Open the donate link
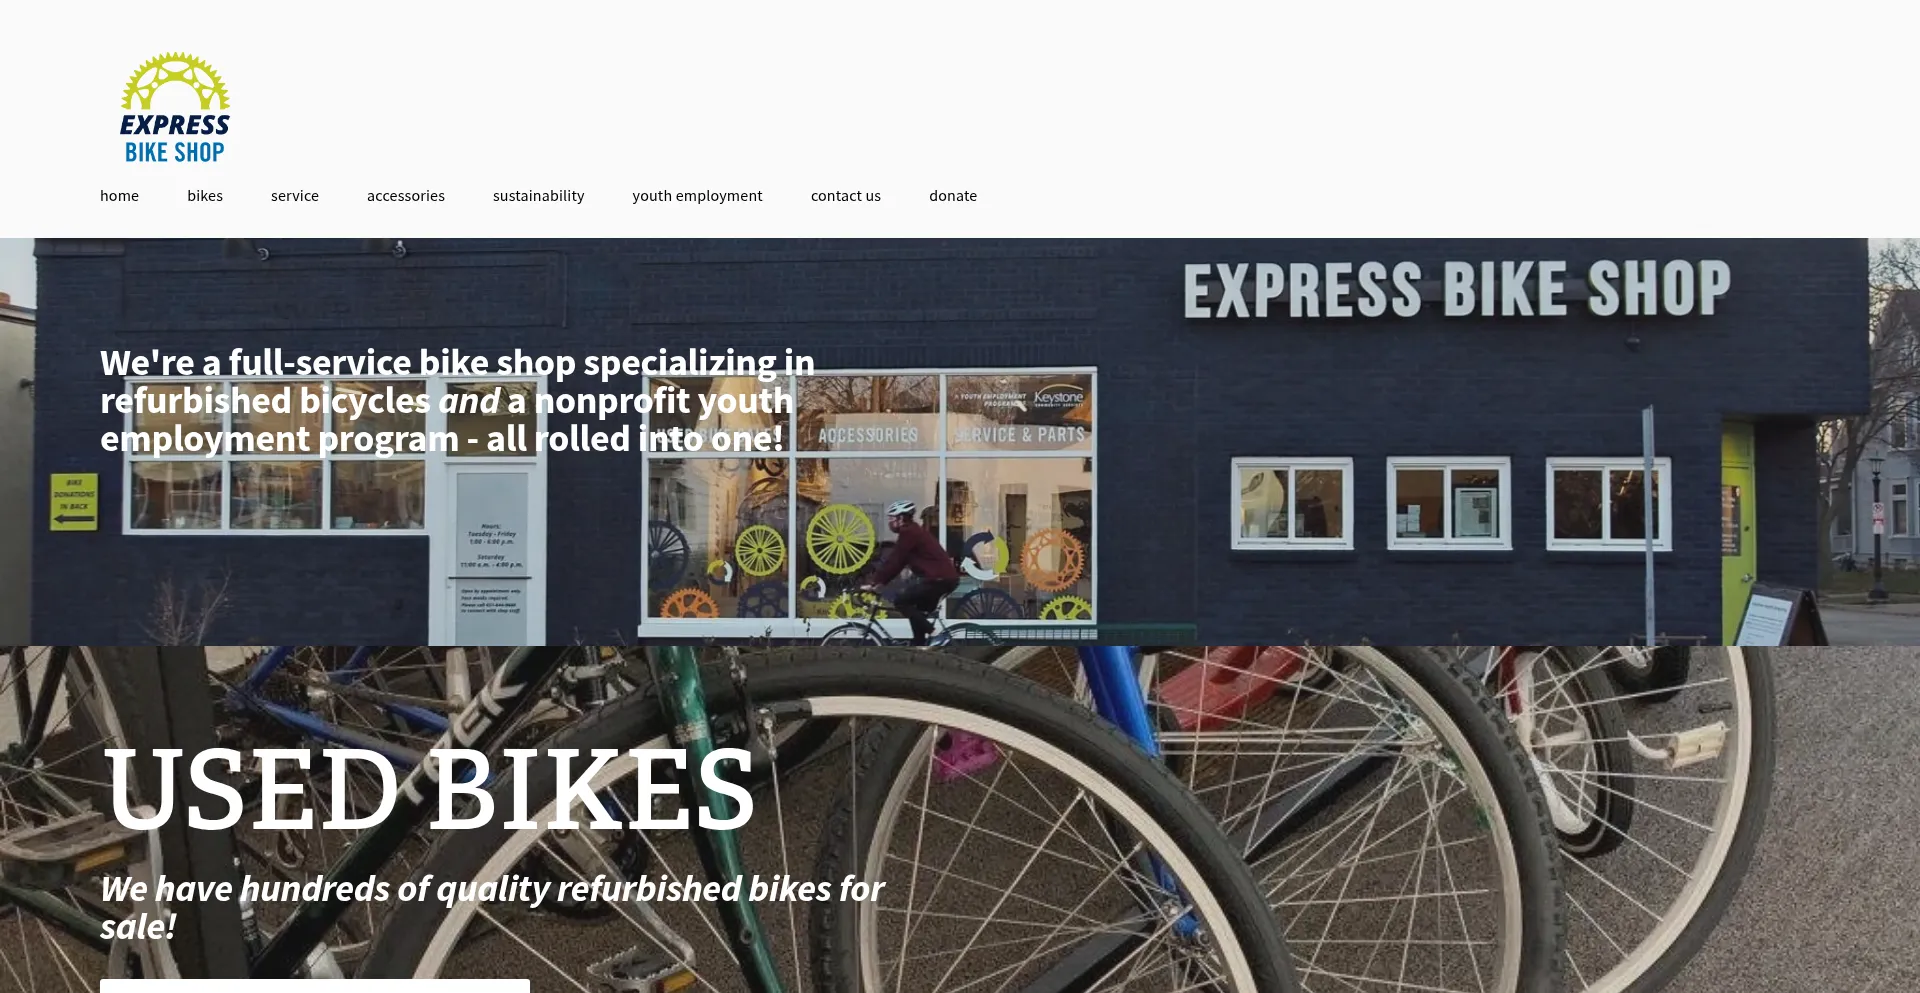The height and width of the screenshot is (993, 1920). pyautogui.click(x=953, y=196)
